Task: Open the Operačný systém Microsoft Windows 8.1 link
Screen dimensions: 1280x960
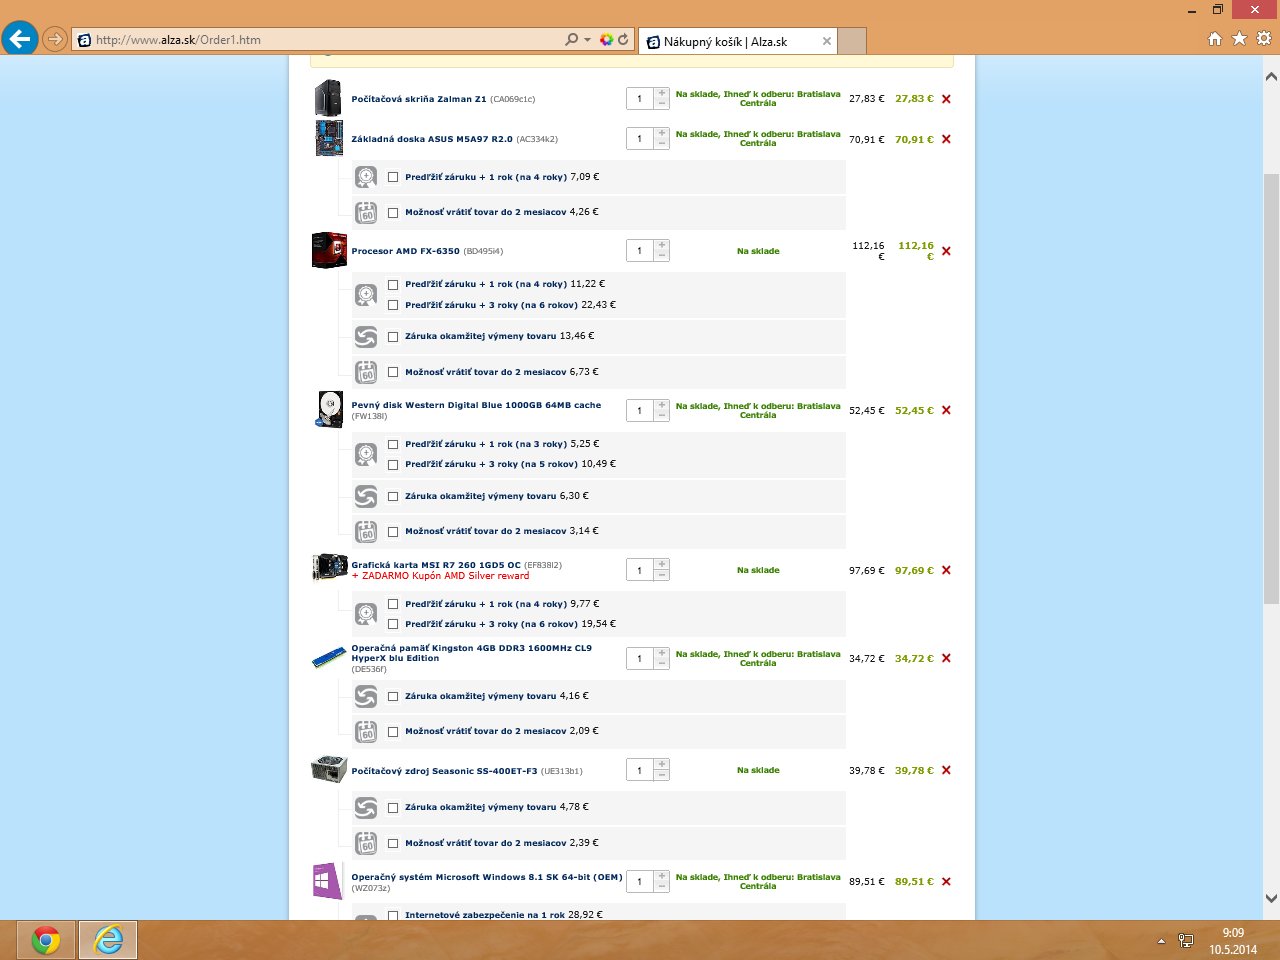Action: pos(487,877)
